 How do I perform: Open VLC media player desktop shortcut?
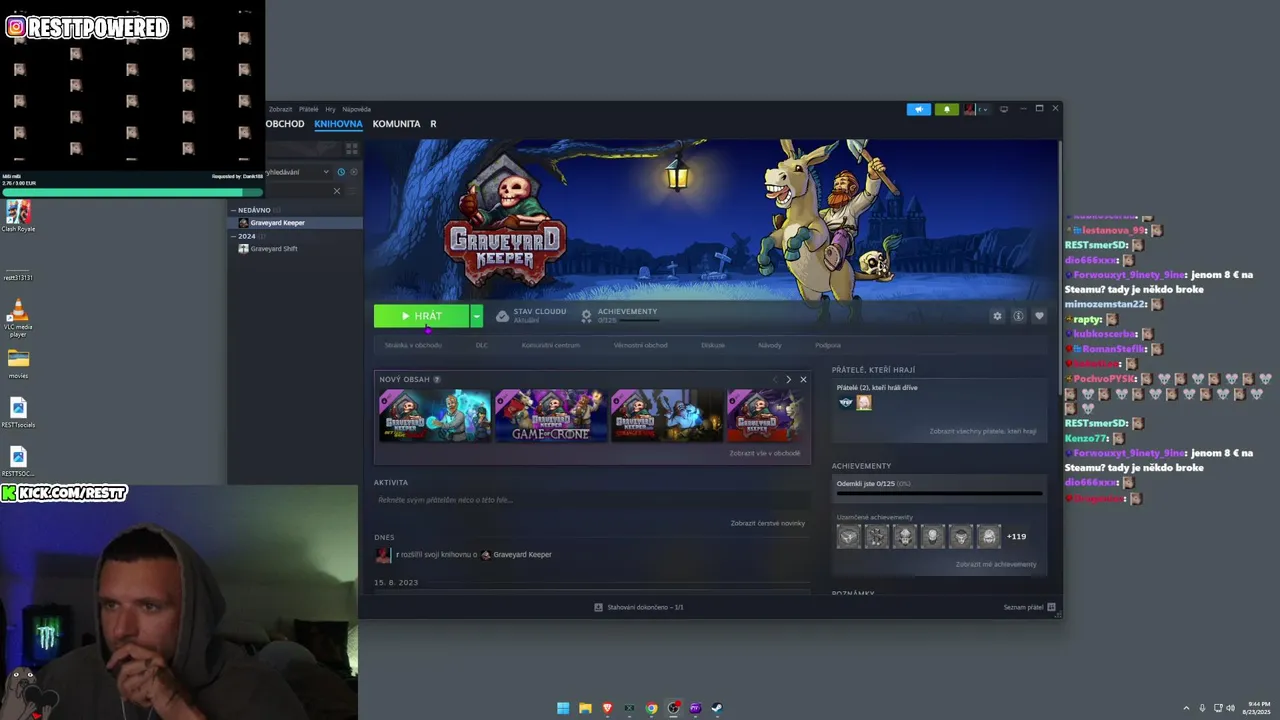click(18, 319)
